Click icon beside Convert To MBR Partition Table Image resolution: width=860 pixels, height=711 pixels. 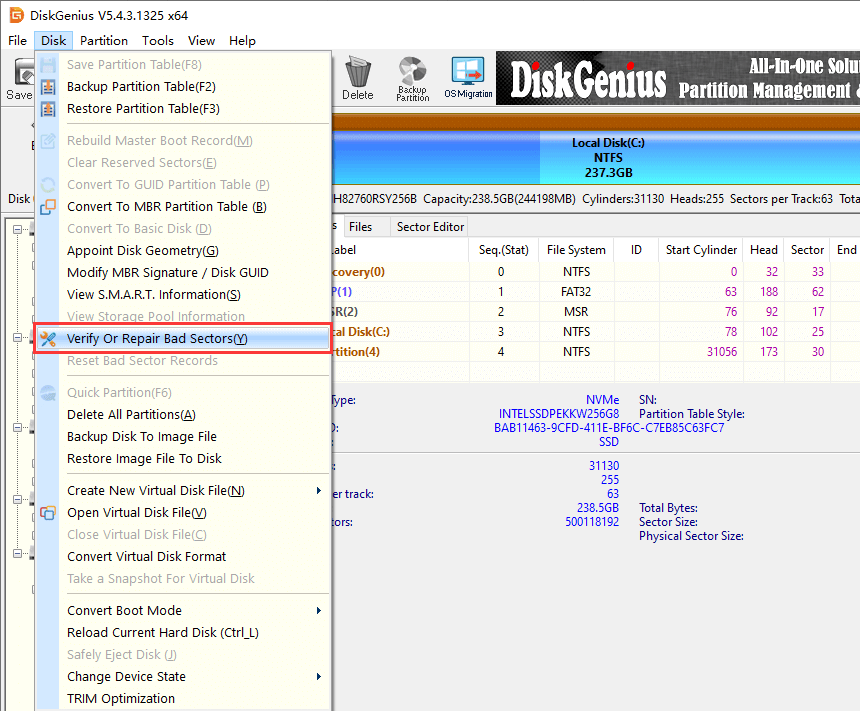(x=48, y=207)
